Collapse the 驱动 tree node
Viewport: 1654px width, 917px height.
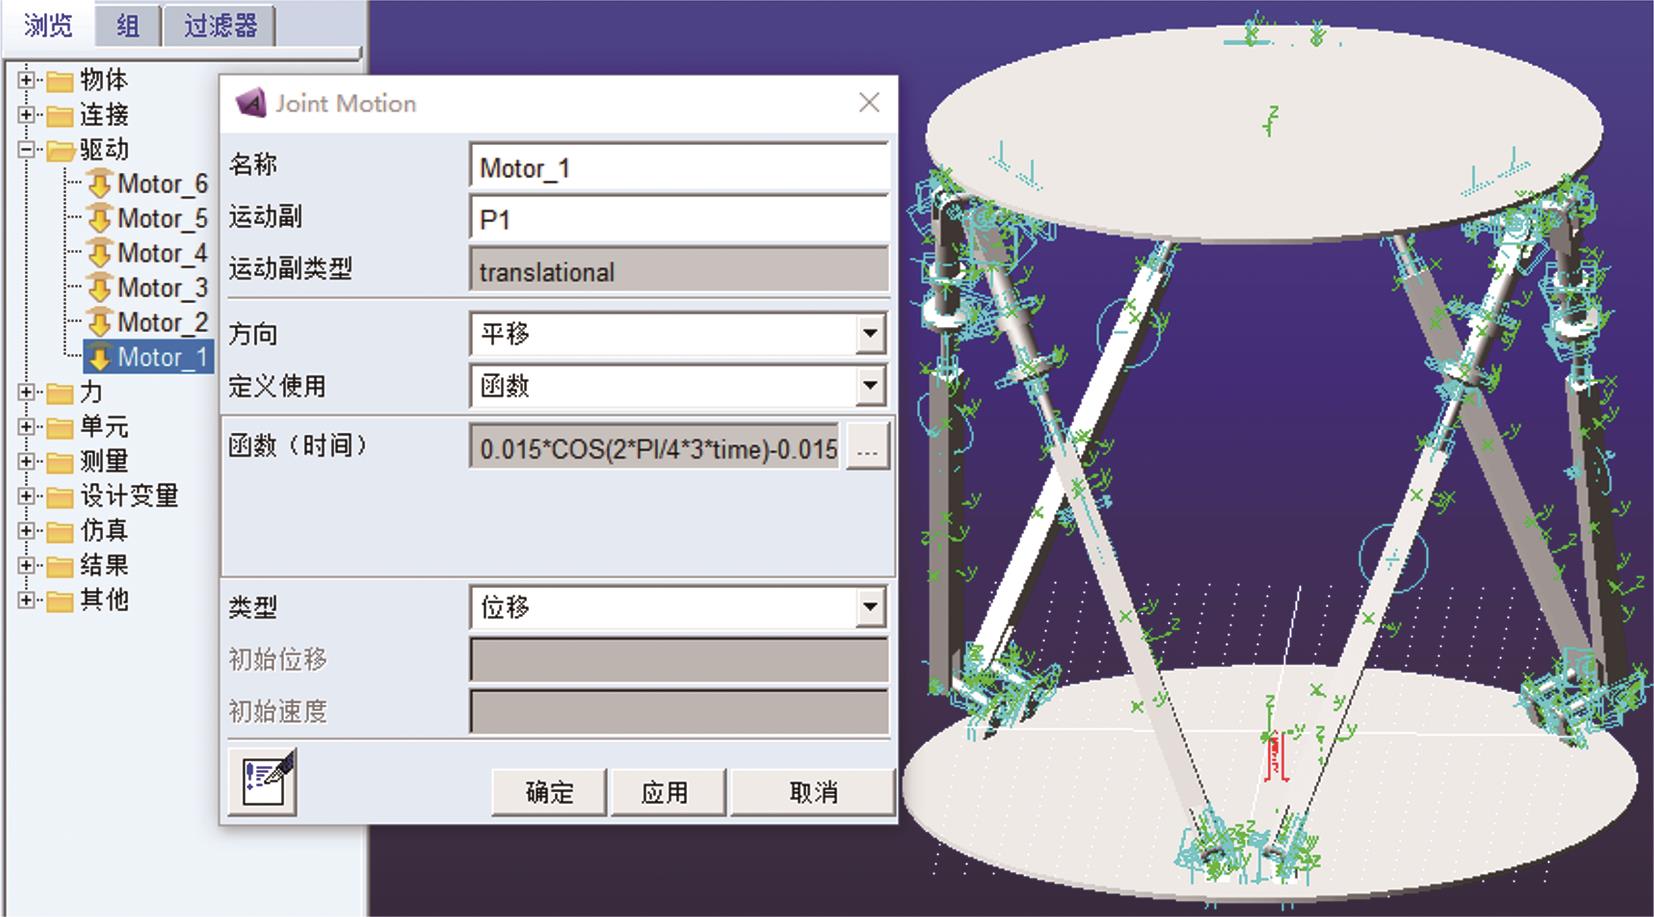pyautogui.click(x=27, y=150)
